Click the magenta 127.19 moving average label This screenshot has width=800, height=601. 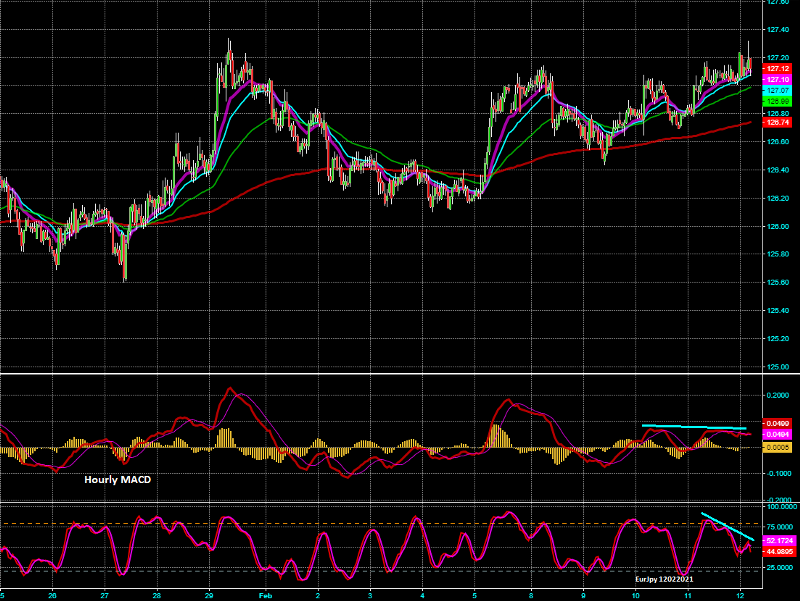[x=778, y=79]
